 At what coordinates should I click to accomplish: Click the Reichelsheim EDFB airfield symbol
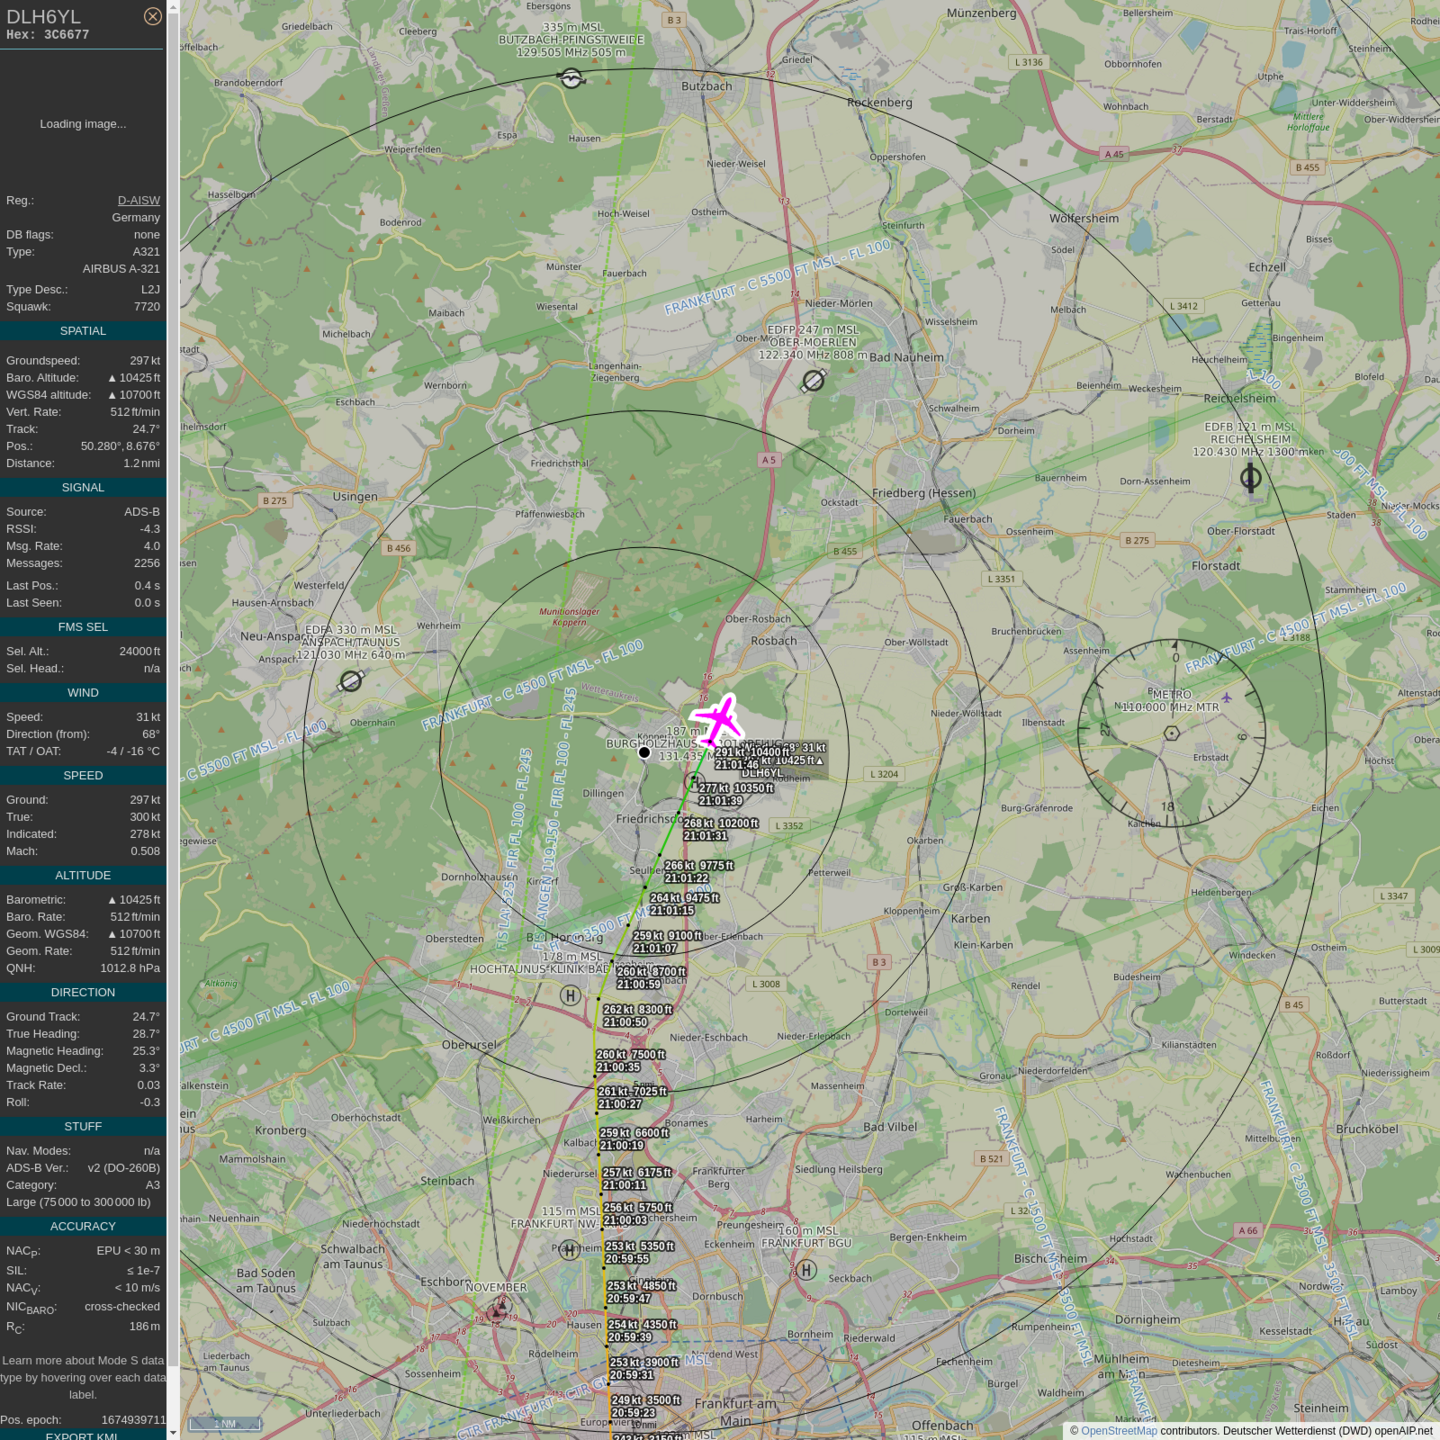tap(1250, 478)
